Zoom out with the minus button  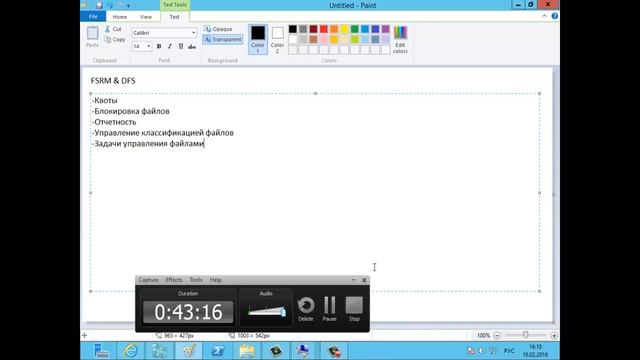[x=497, y=336]
